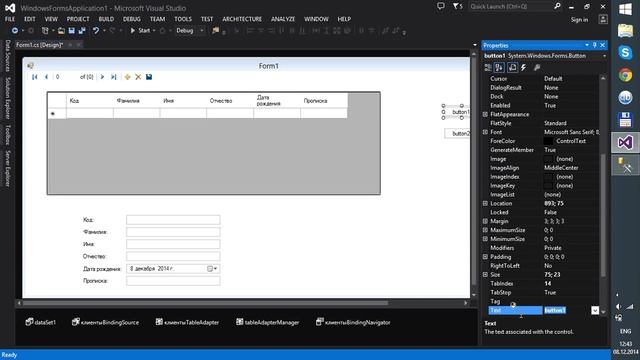The height and width of the screenshot is (360, 640).
Task: Click the Alphabetical sort icon in Properties
Action: pyautogui.click(x=499, y=68)
